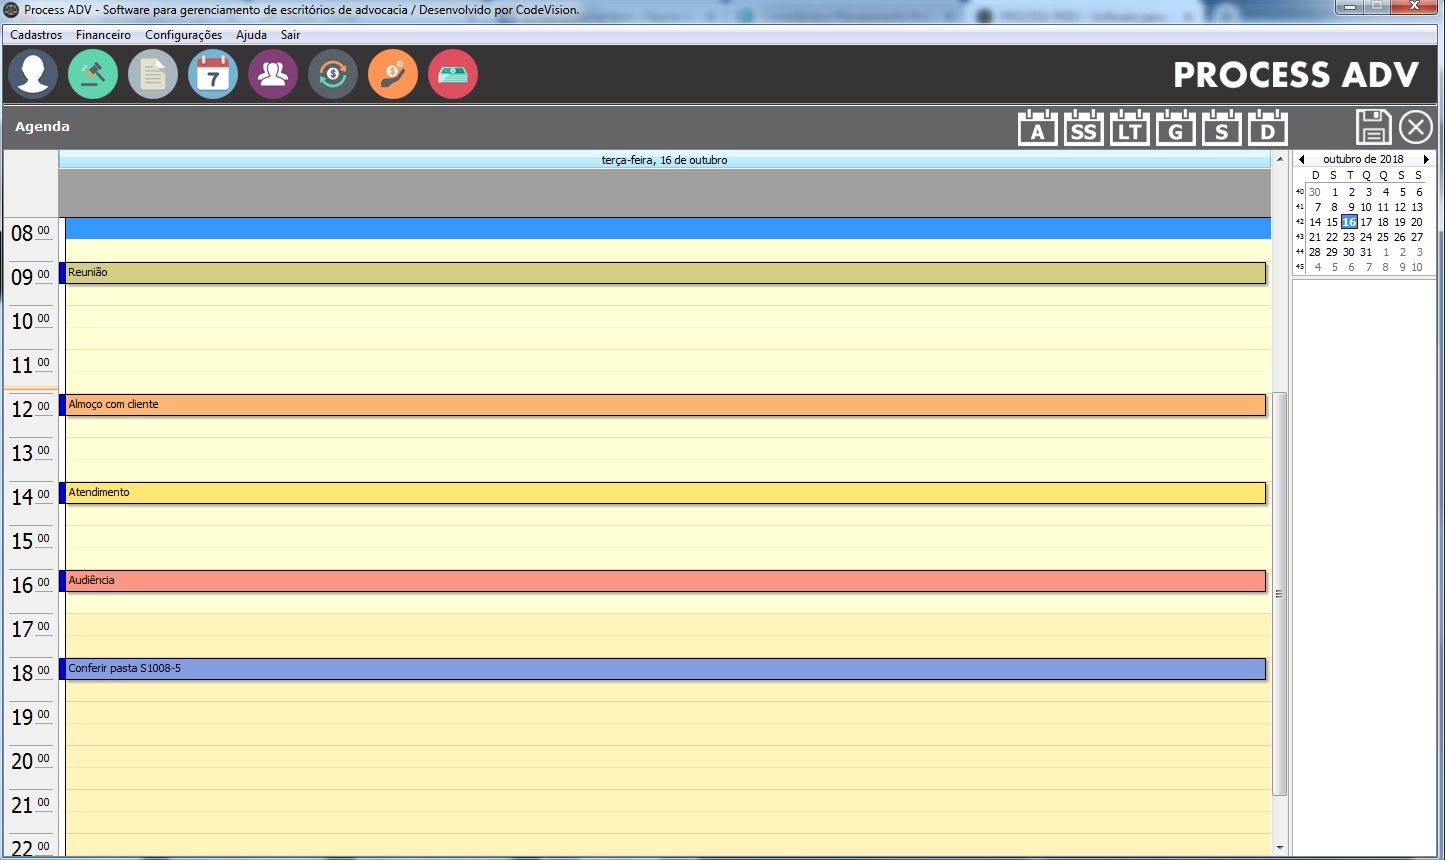Pick day 25 in the mini calendar
Image resolution: width=1445 pixels, height=860 pixels.
(x=1383, y=237)
